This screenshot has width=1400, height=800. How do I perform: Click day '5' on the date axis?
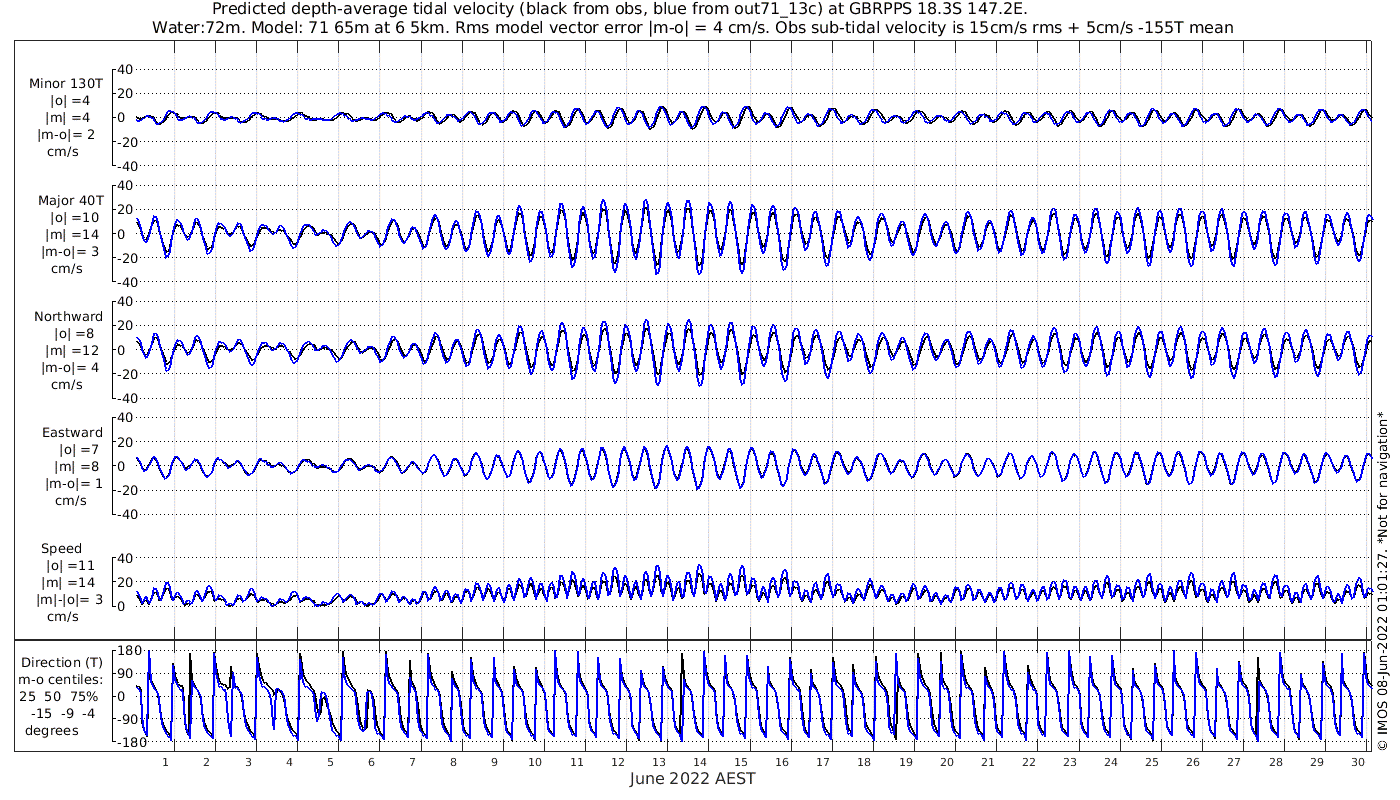click(x=330, y=761)
